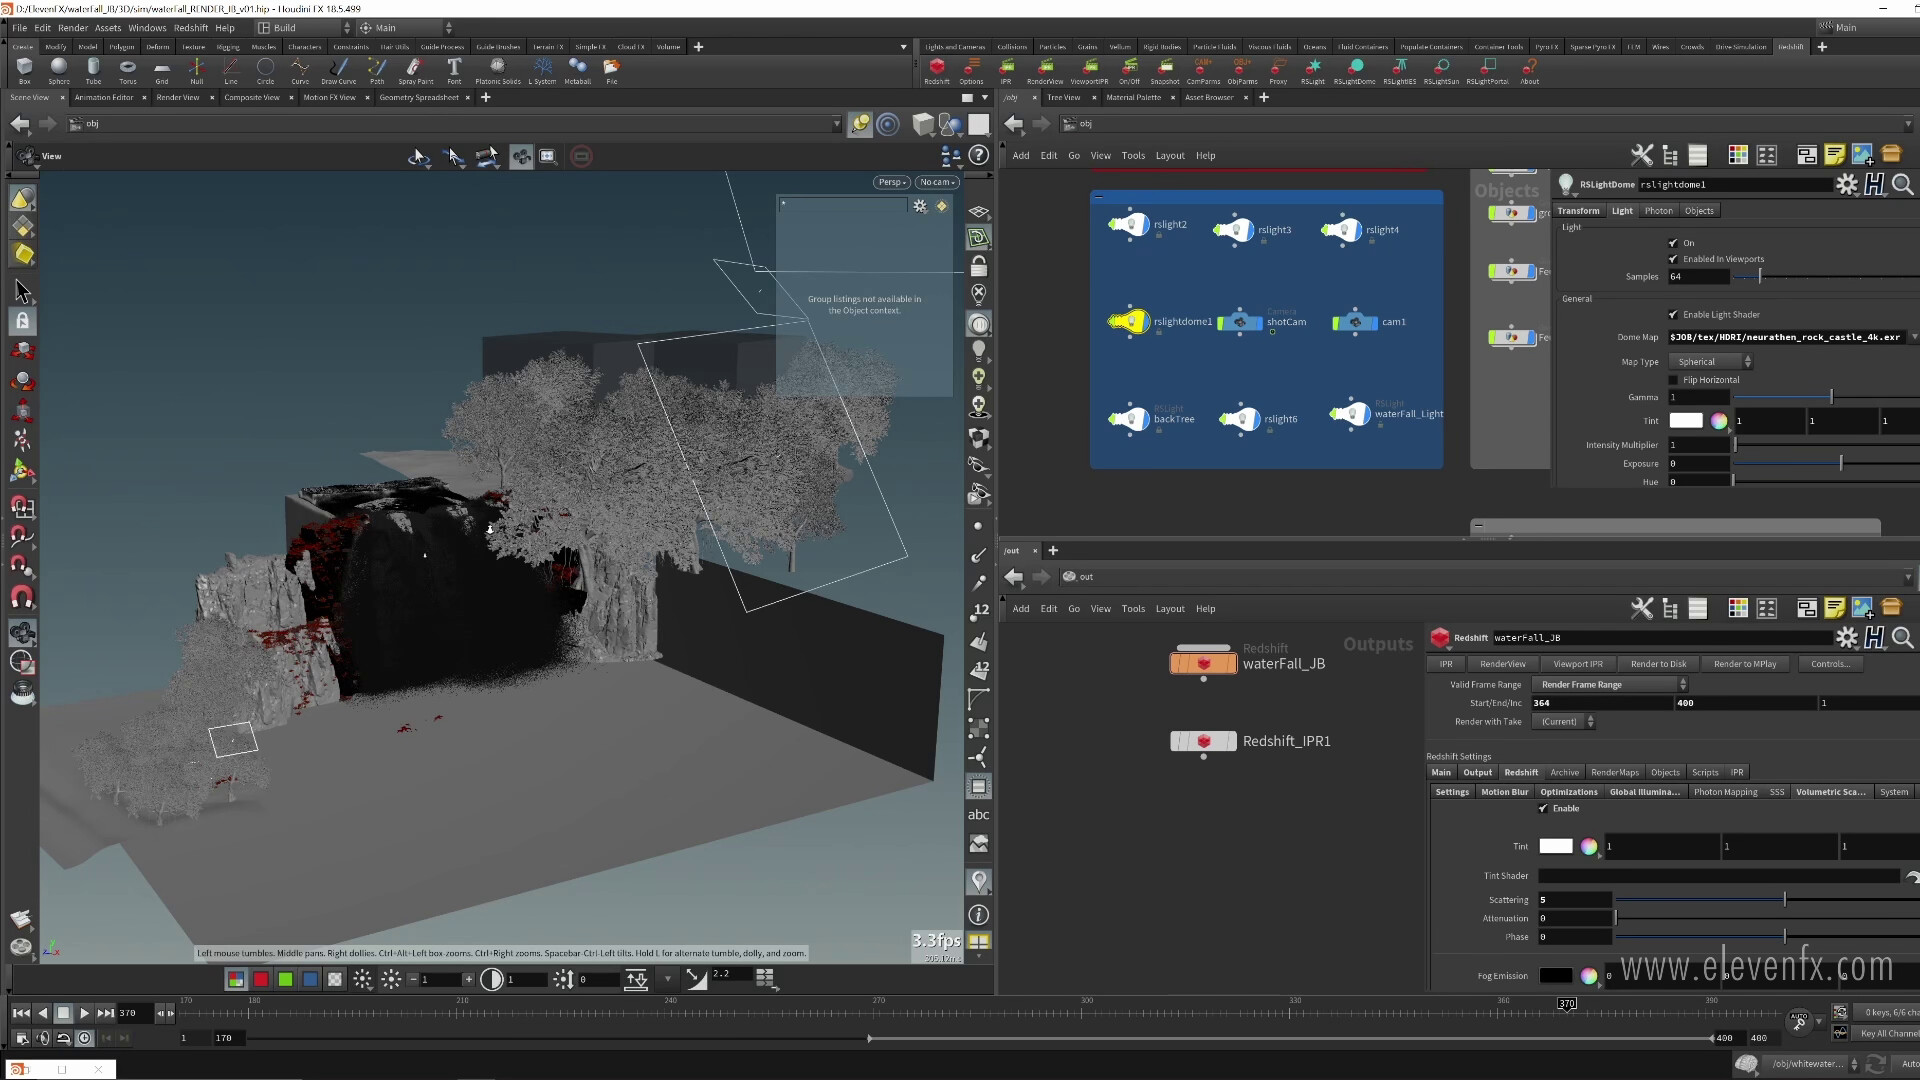Click the Render to Disk button

1657,664
